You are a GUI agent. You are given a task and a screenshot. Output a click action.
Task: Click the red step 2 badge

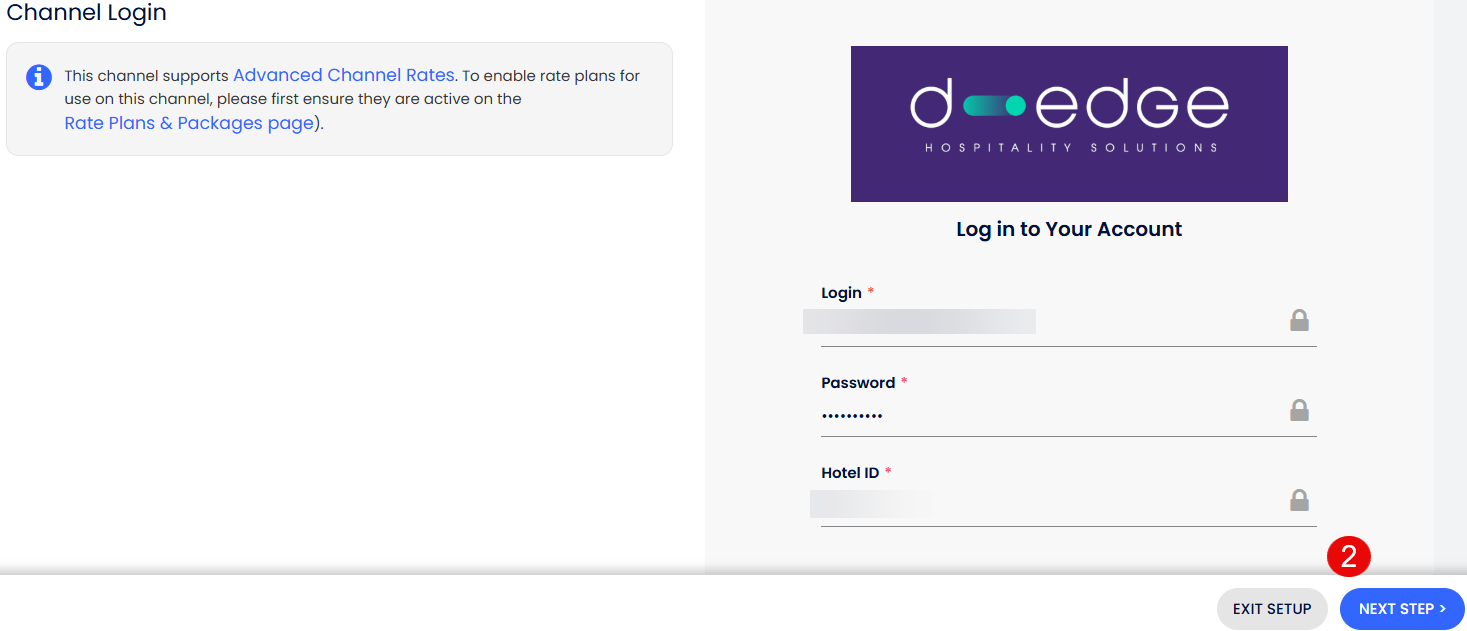tap(1348, 557)
